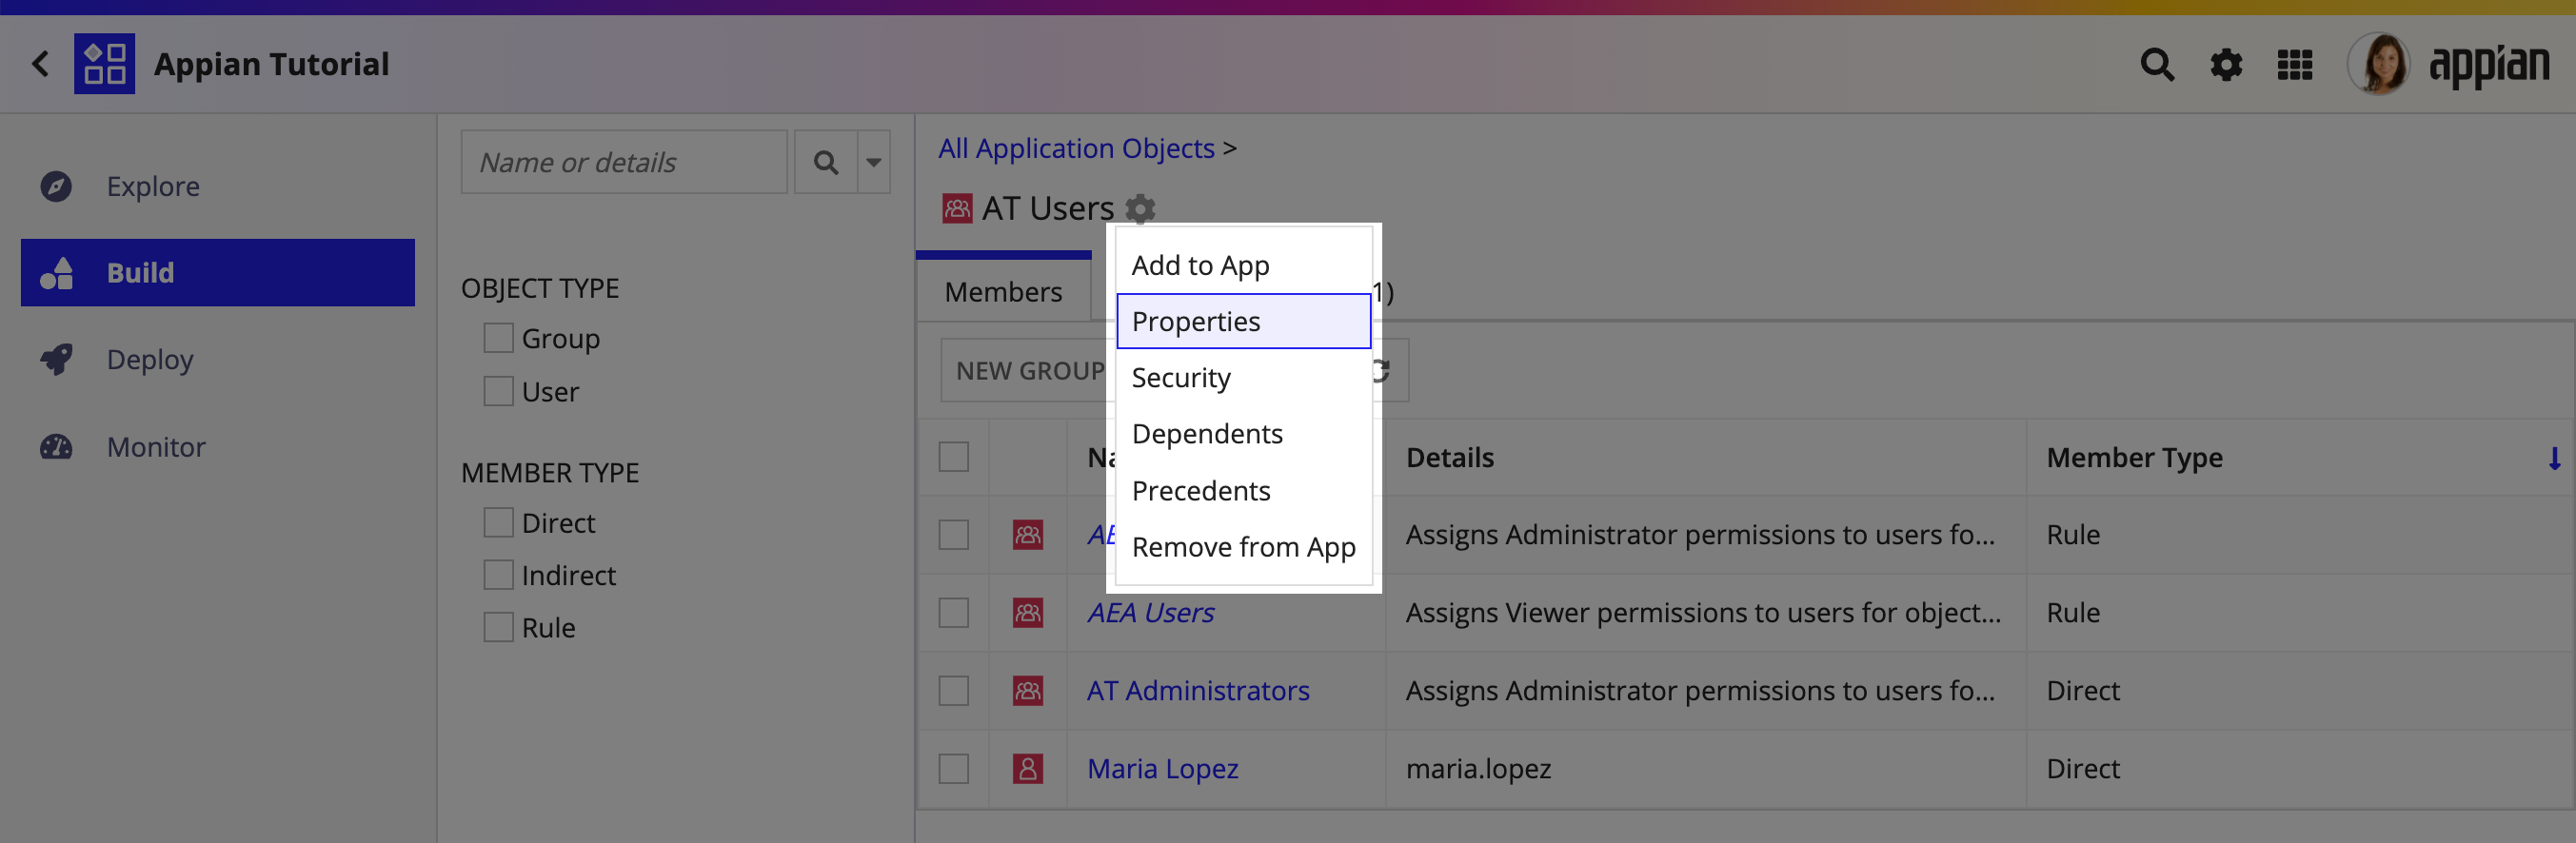Select the Build view in sidebar

click(x=218, y=272)
